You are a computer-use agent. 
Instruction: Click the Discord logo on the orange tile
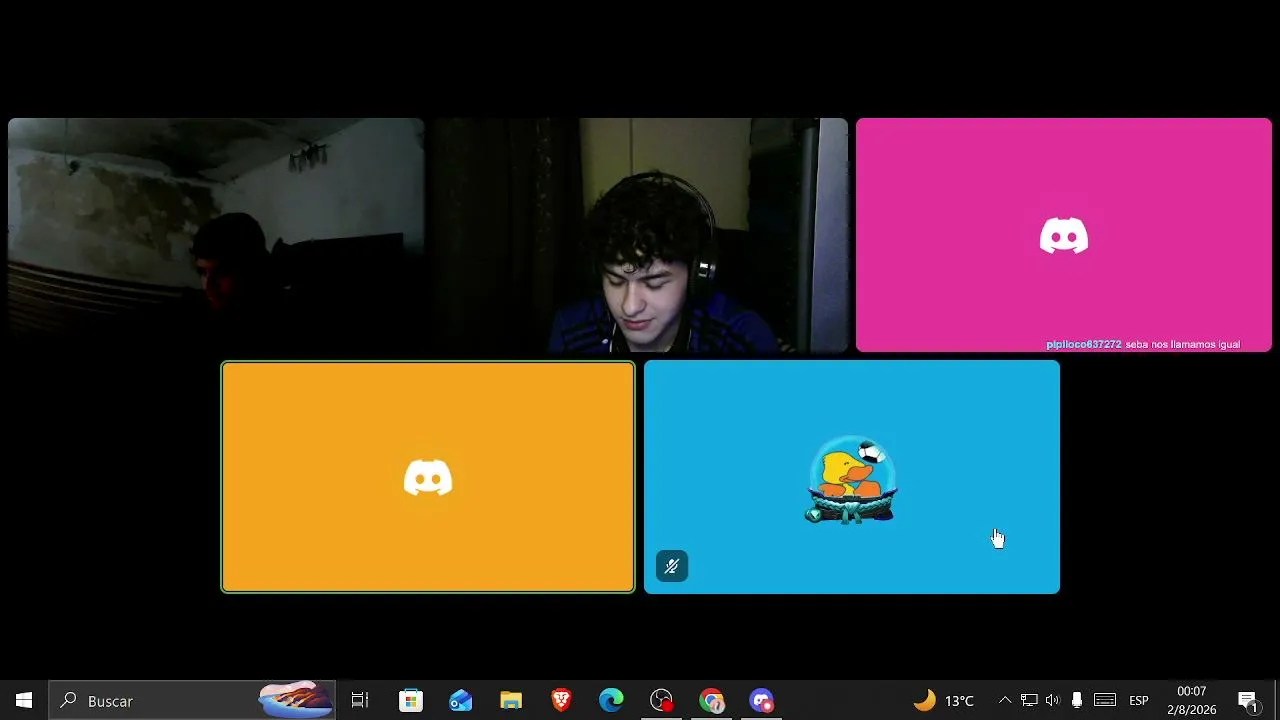click(x=428, y=478)
